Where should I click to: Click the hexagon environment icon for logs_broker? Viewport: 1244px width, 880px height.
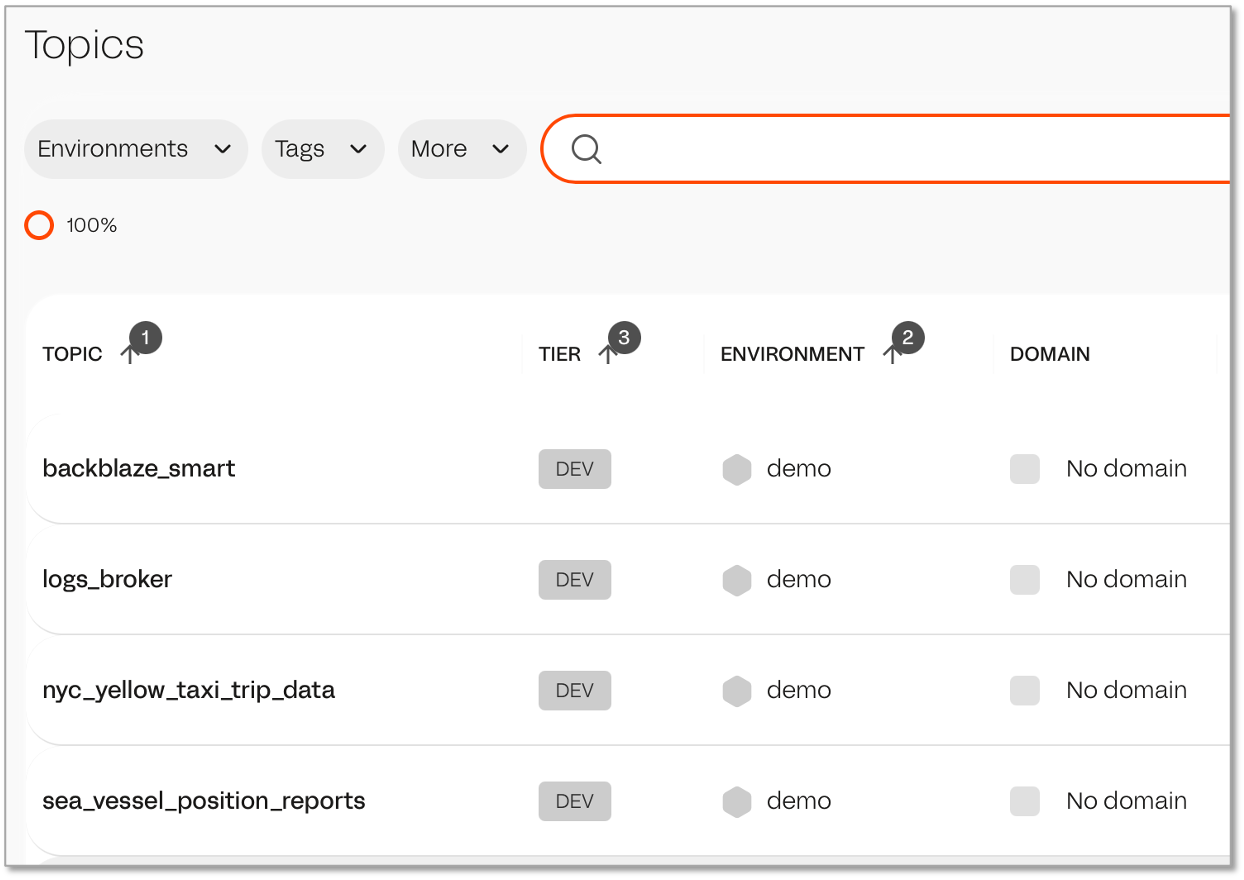[737, 580]
